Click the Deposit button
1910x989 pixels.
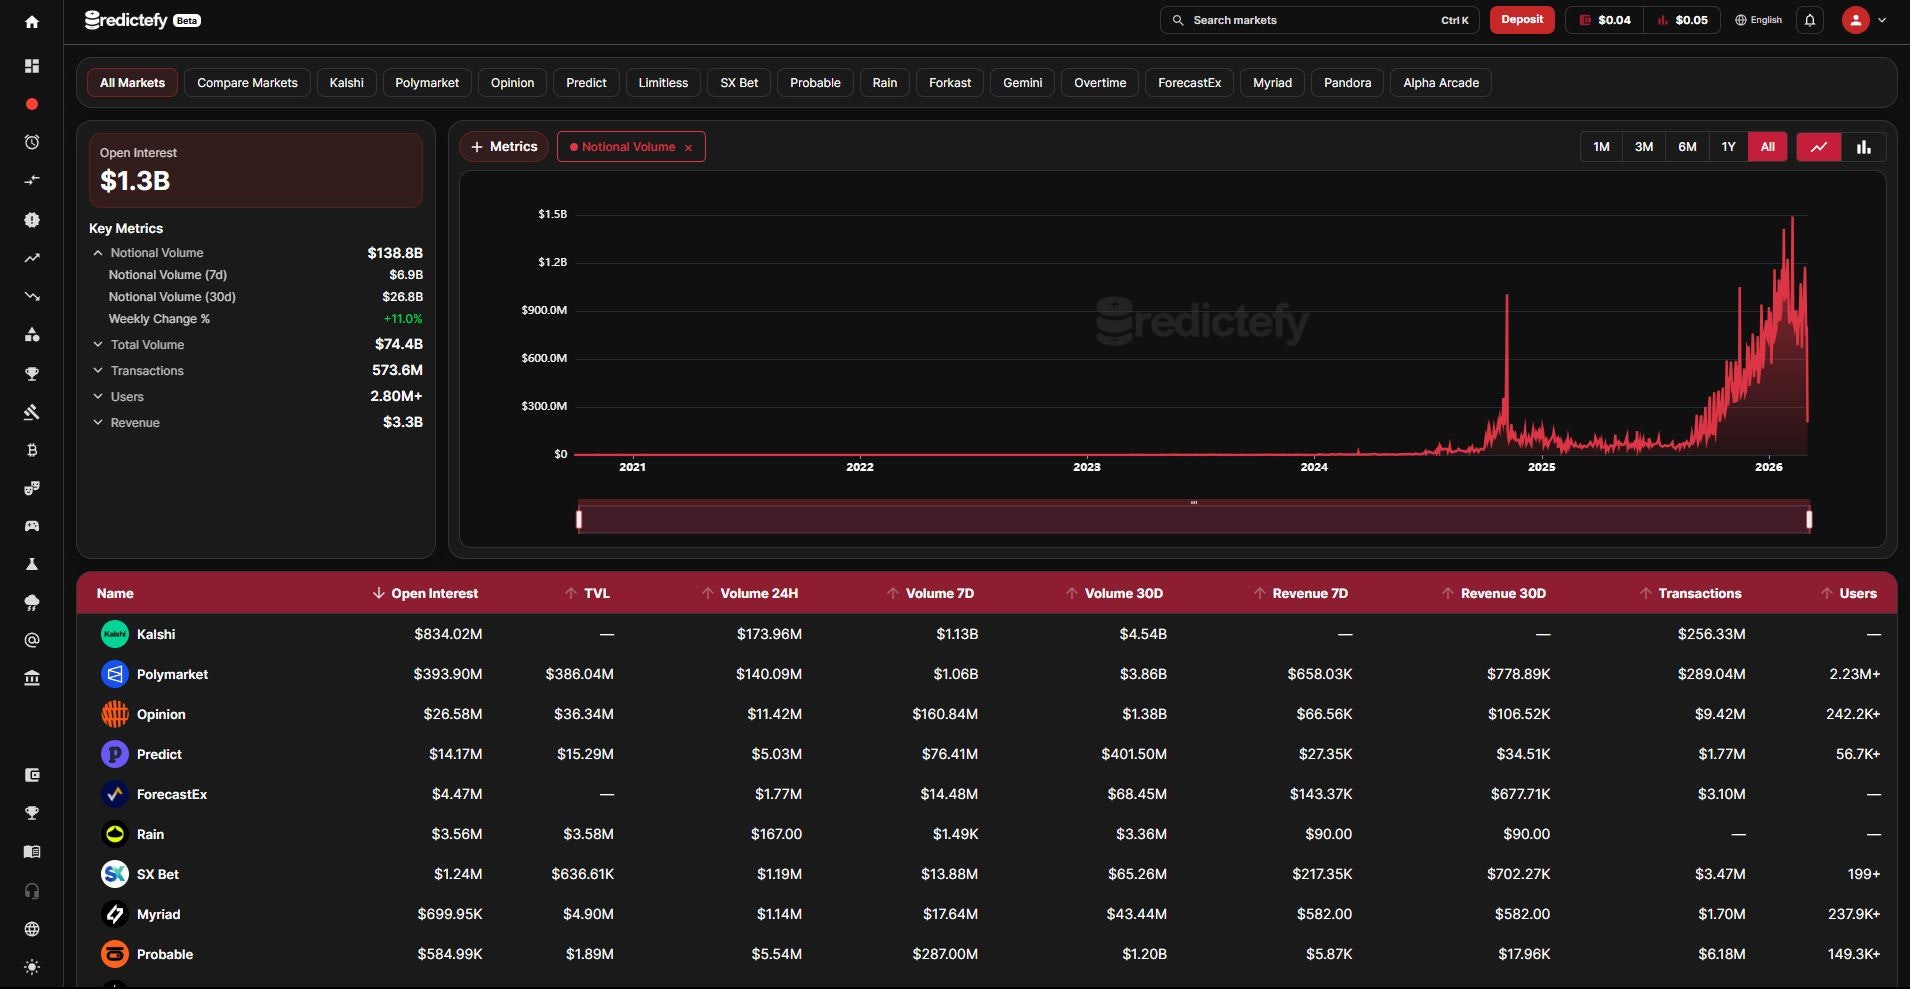tap(1521, 19)
